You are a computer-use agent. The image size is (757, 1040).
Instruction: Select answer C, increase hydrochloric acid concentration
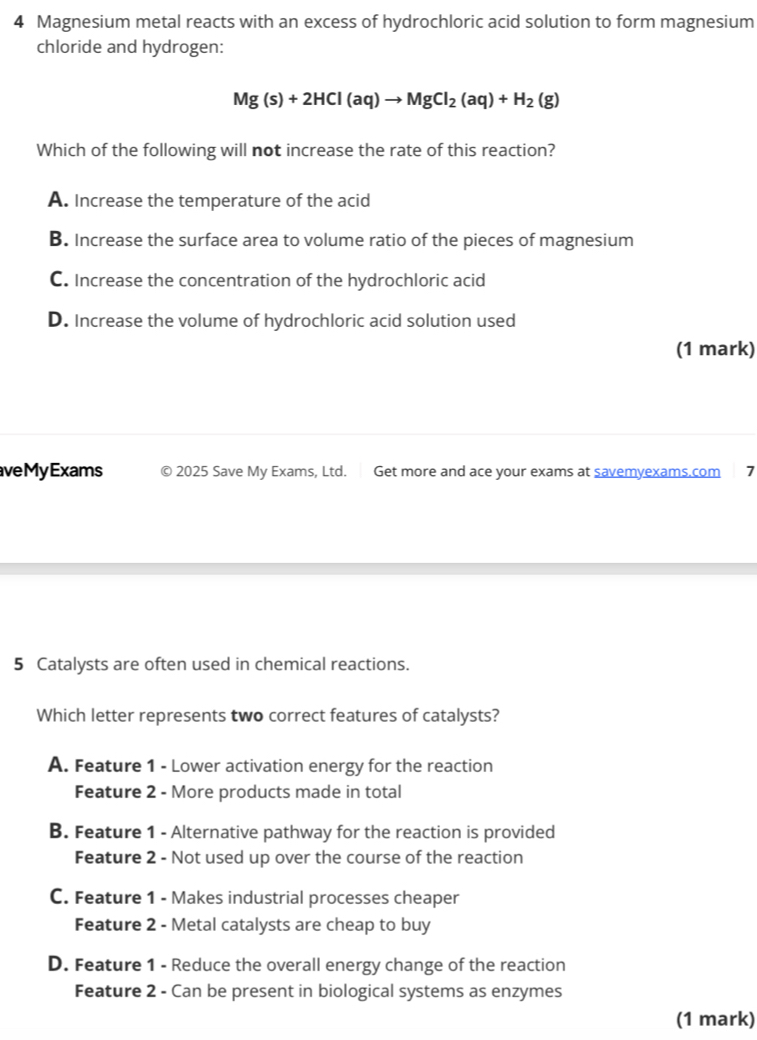(x=267, y=281)
